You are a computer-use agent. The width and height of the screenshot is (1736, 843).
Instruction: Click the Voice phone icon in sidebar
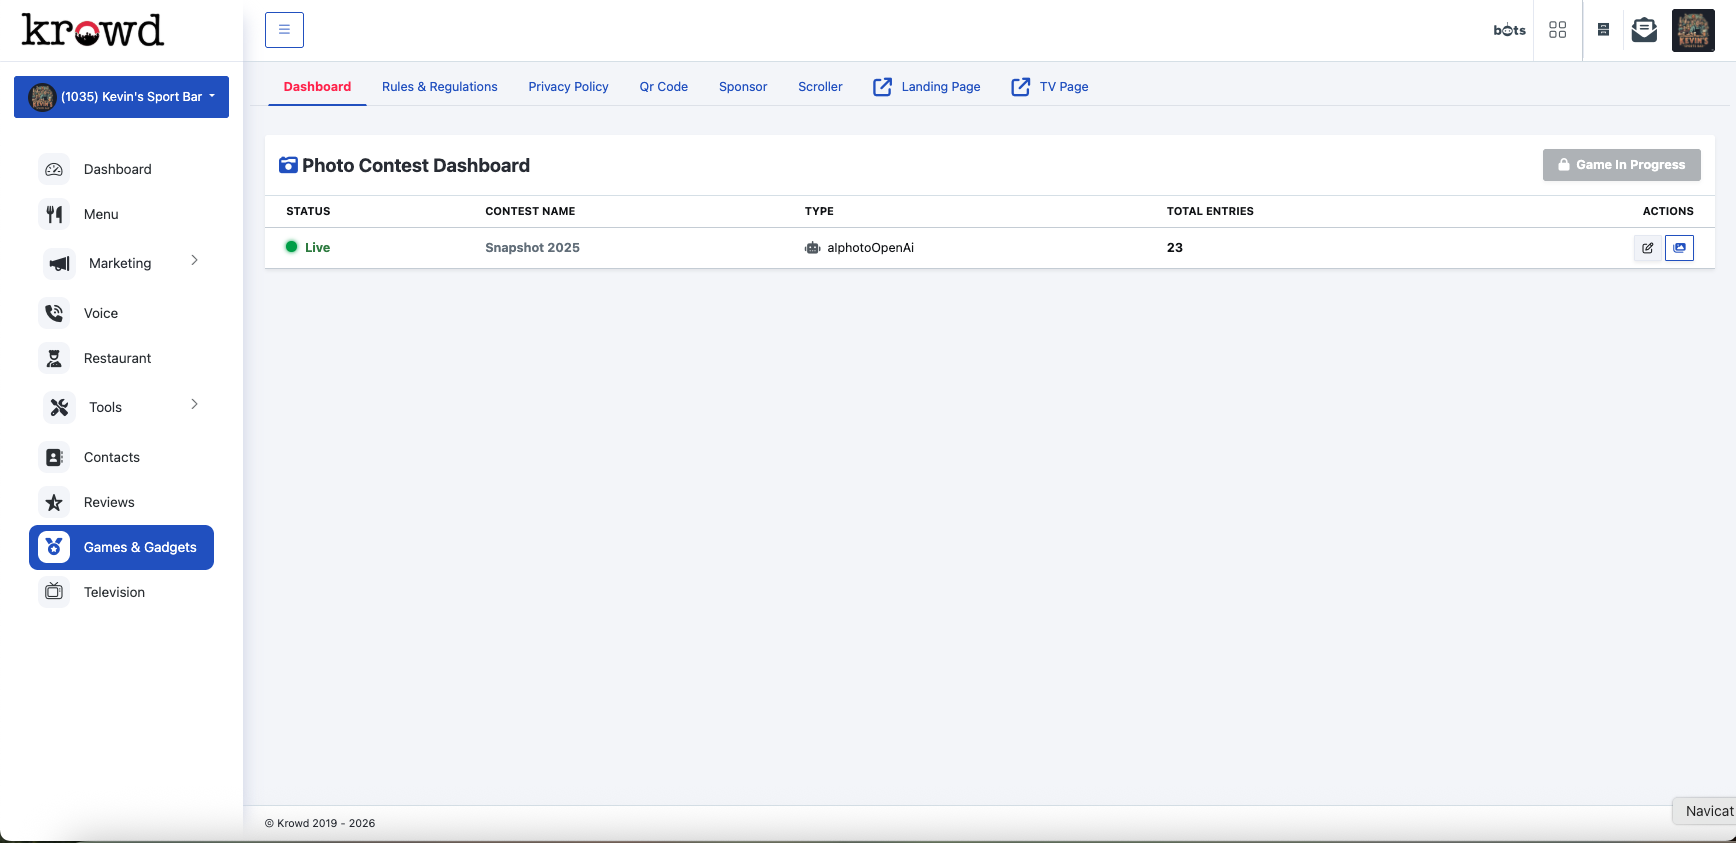pos(55,313)
